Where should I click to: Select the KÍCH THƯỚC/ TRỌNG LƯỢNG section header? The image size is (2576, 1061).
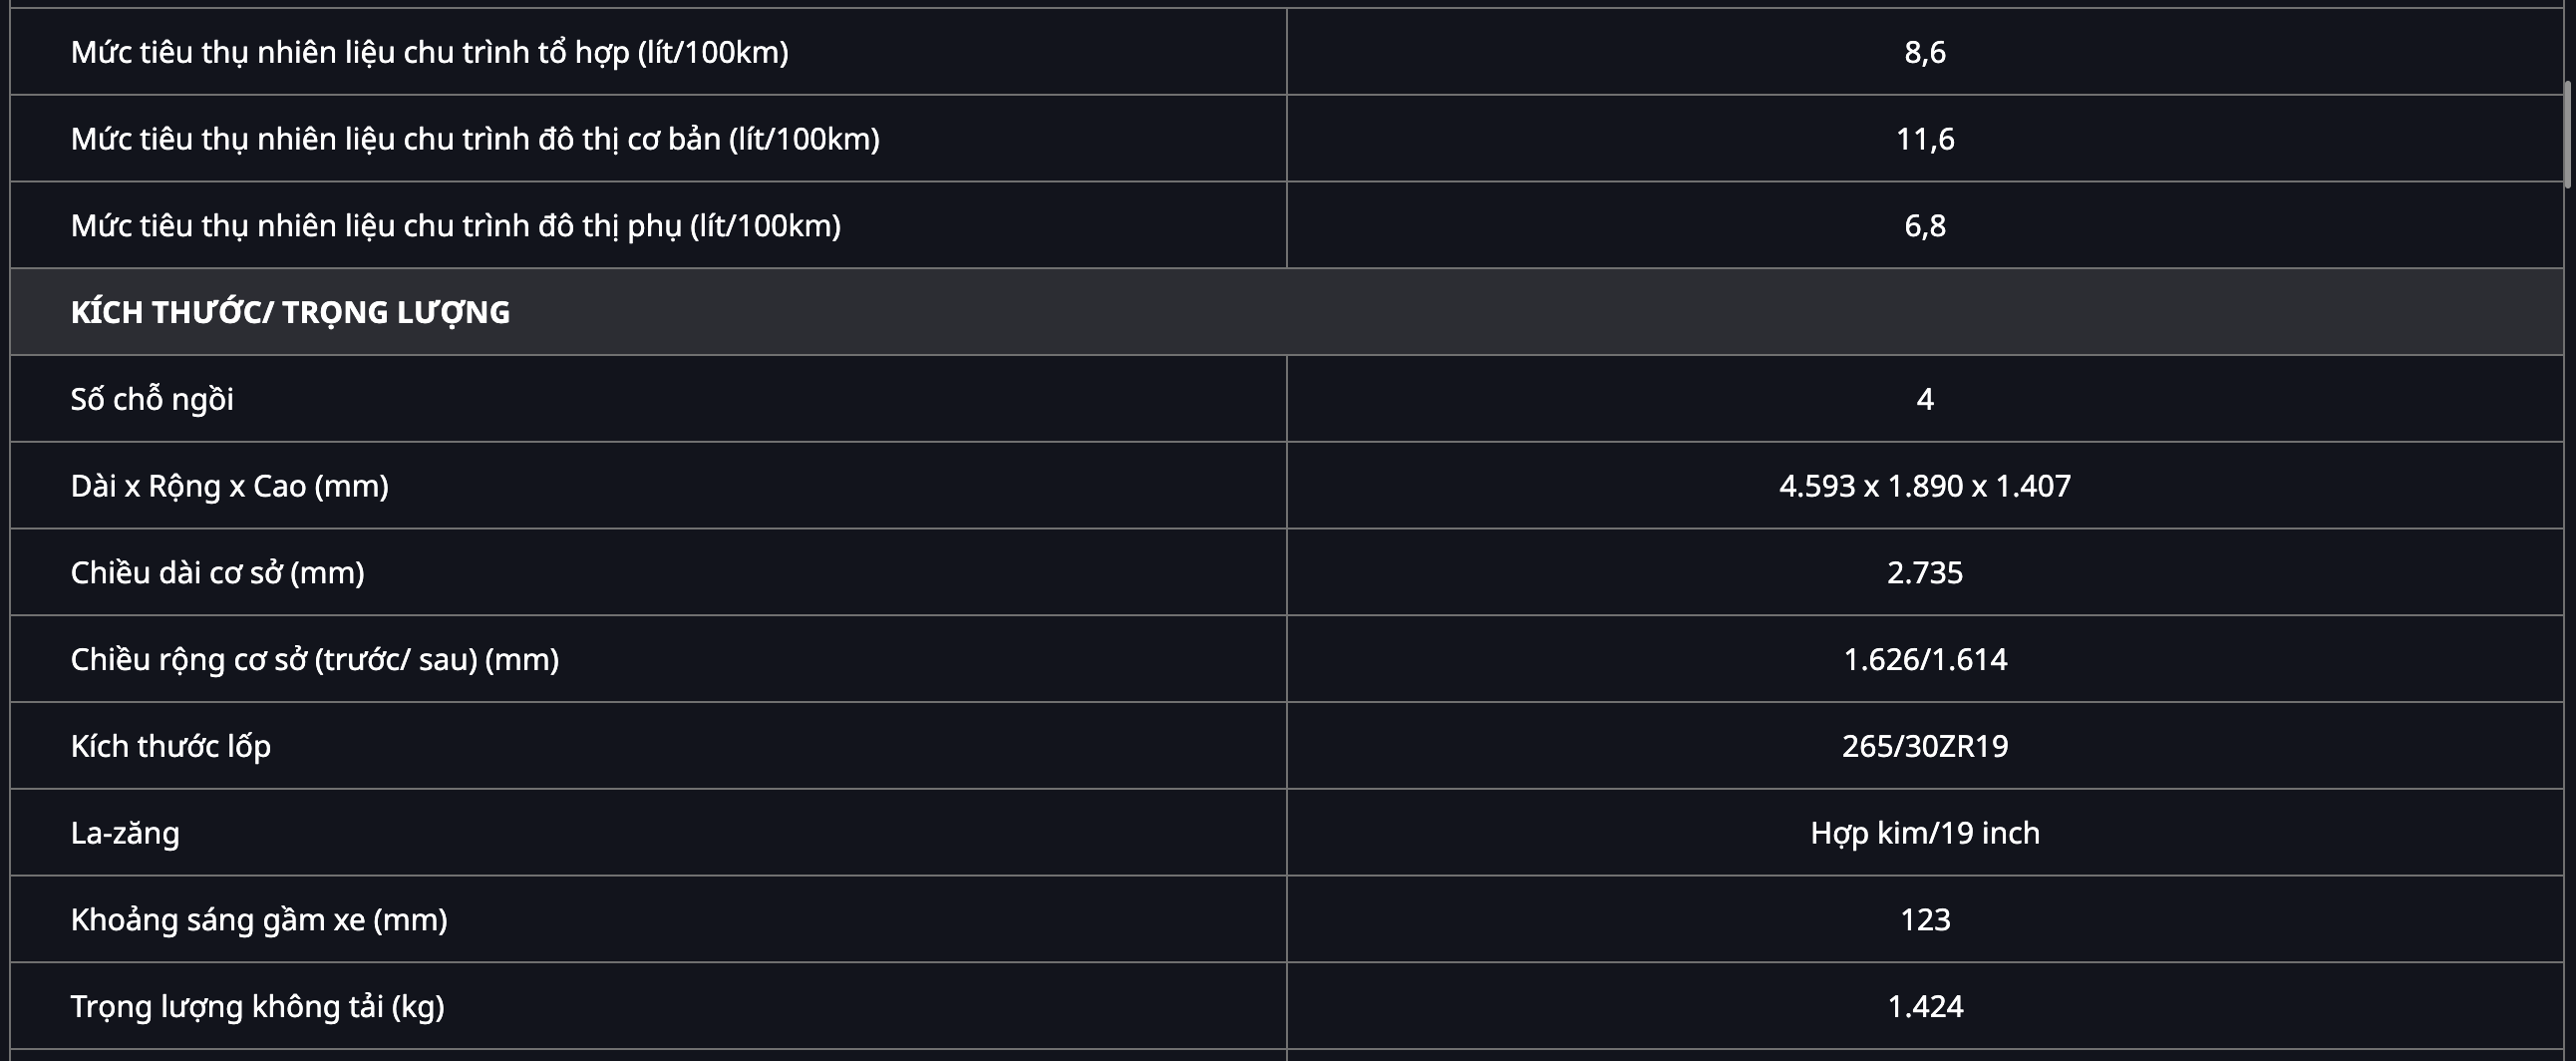(290, 312)
